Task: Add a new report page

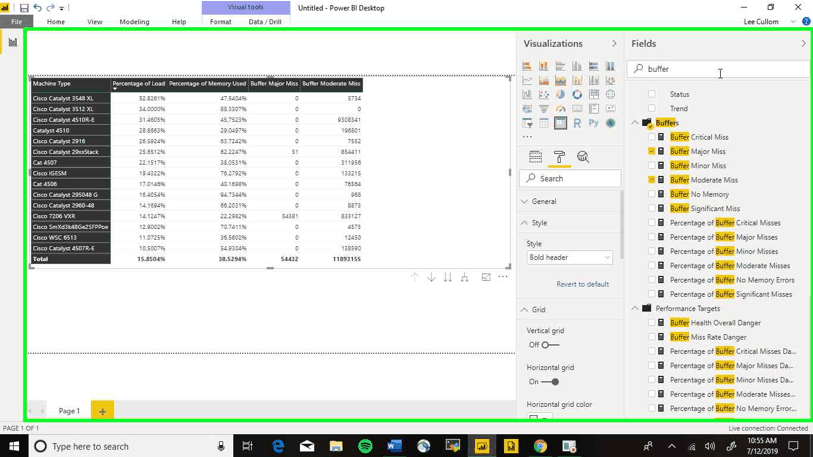Action: pyautogui.click(x=102, y=411)
